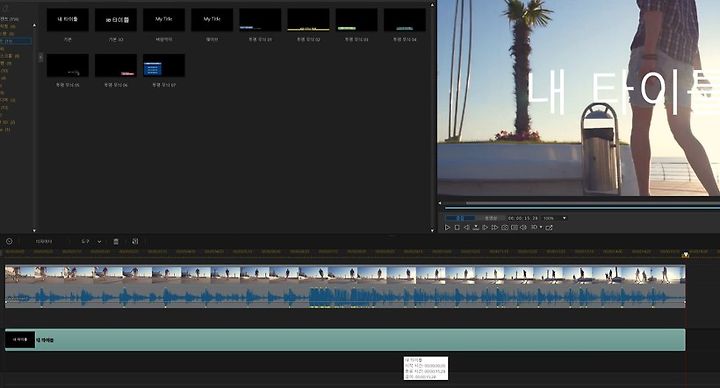Click the timeline playhead marker

click(x=686, y=254)
